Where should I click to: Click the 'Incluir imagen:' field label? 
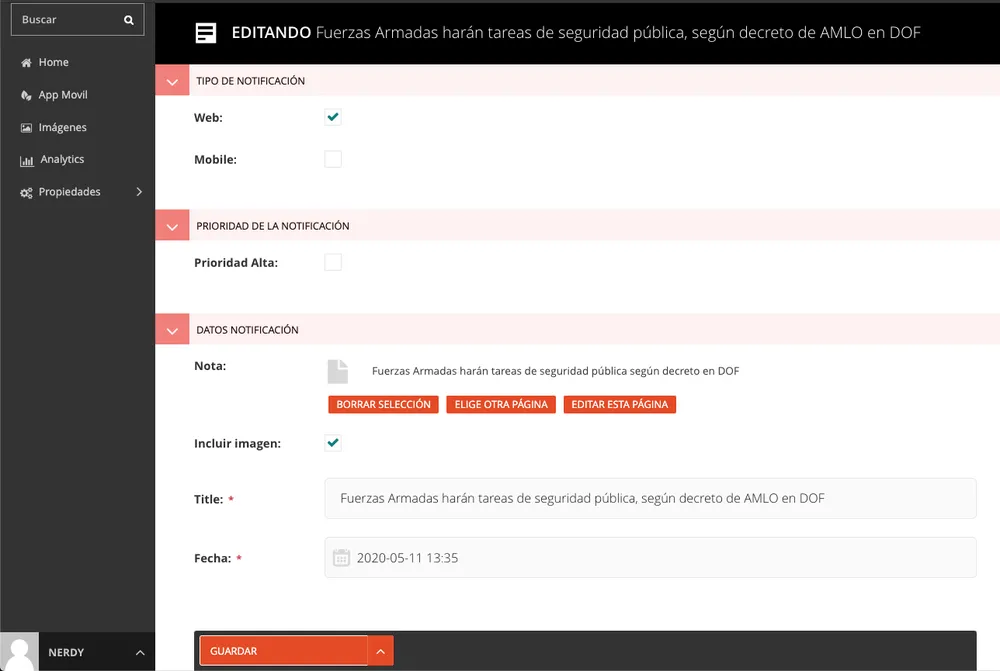[237, 443]
